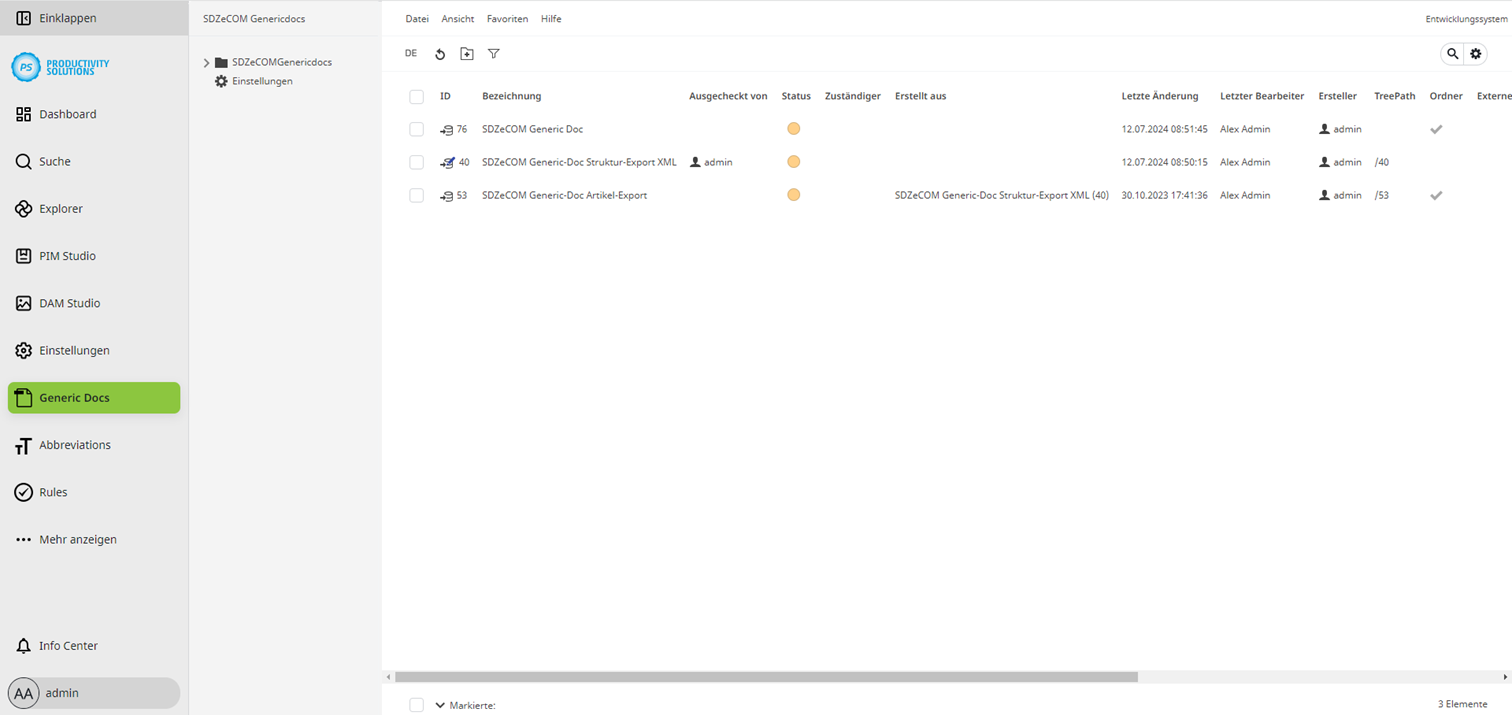Tick the checkbox next to Markierte
Screen dimensions: 1512x715
(x=416, y=705)
